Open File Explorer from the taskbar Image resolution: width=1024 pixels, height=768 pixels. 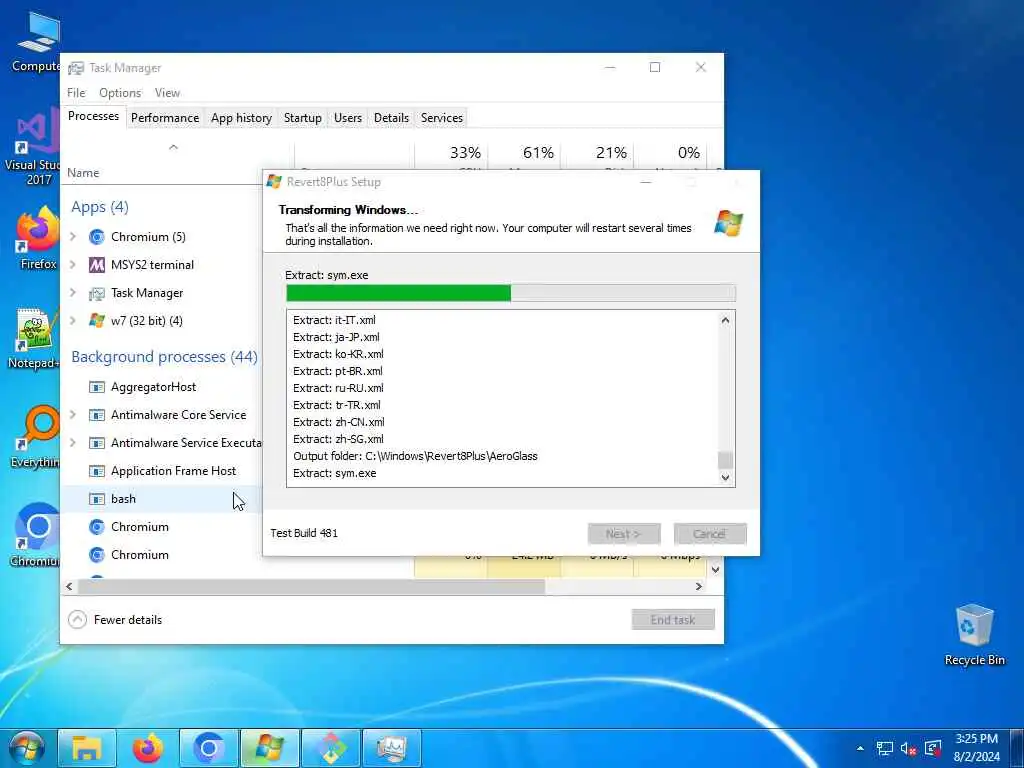click(x=87, y=748)
